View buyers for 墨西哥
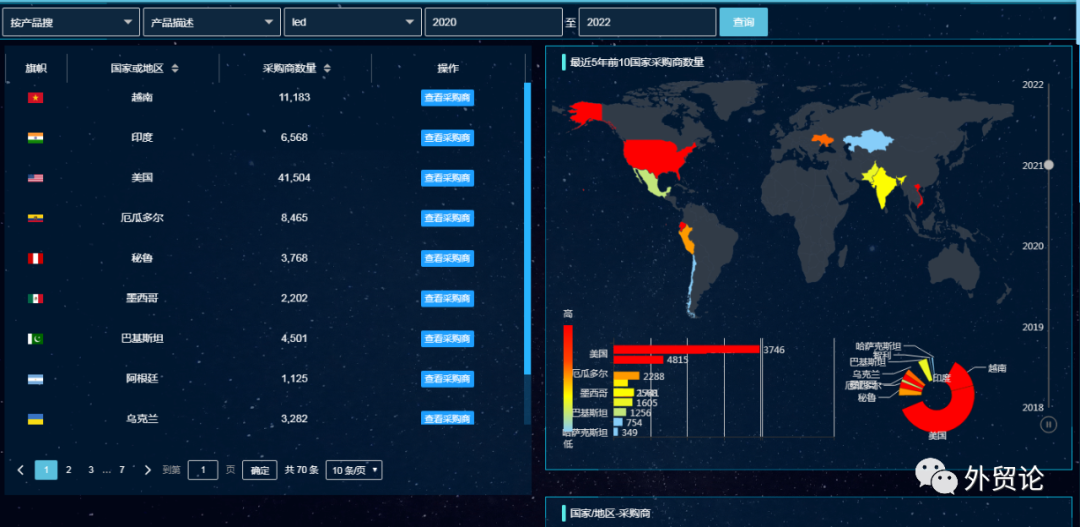This screenshot has width=1080, height=527. tap(447, 298)
